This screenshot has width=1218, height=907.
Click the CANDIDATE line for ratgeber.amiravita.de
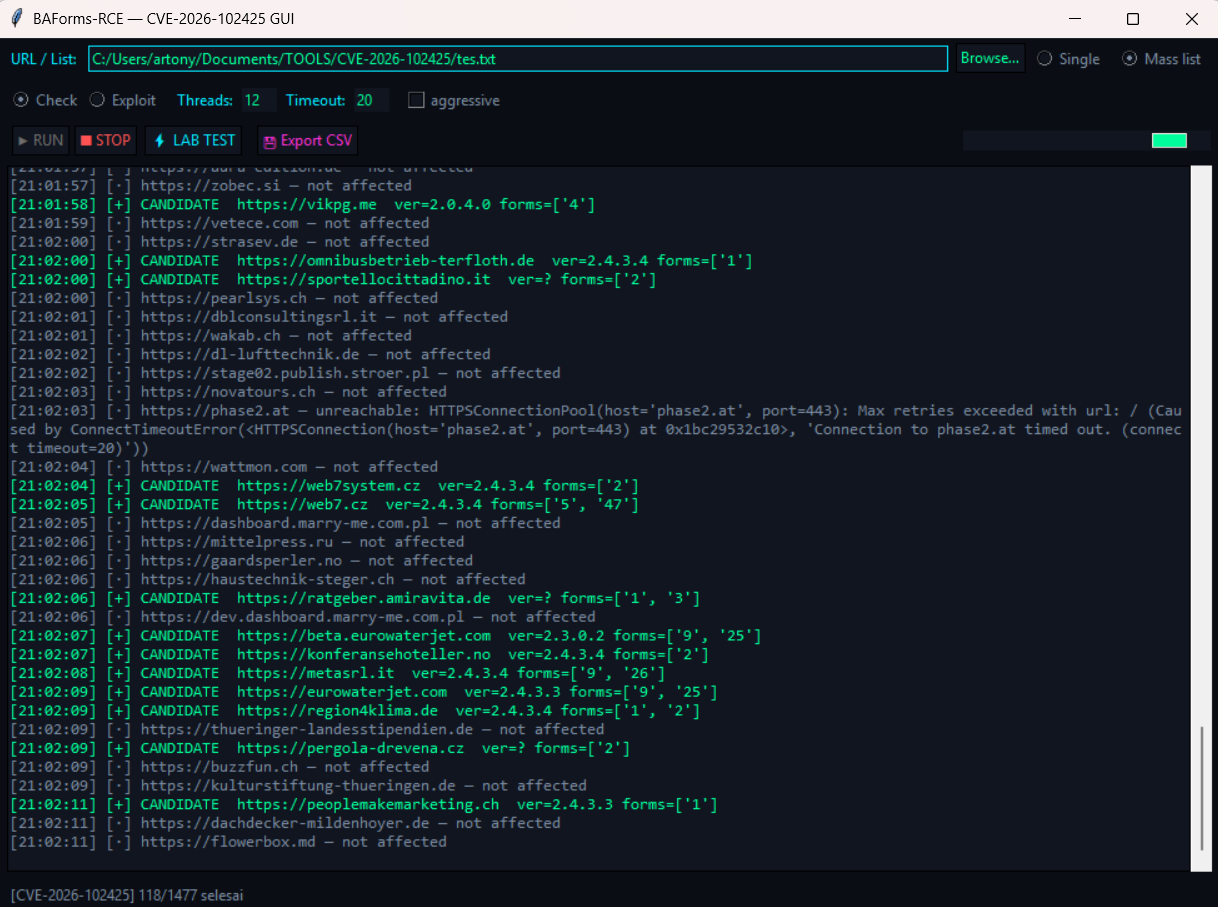coord(355,598)
